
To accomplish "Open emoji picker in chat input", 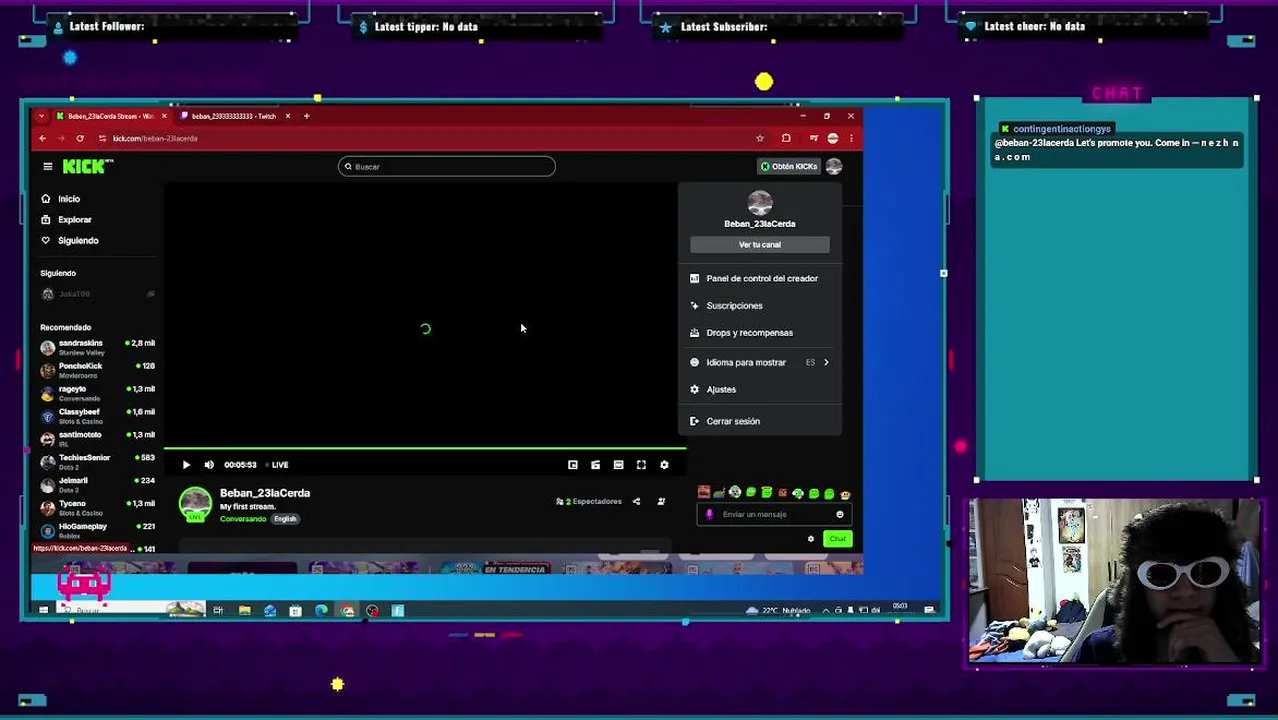I will [x=839, y=514].
